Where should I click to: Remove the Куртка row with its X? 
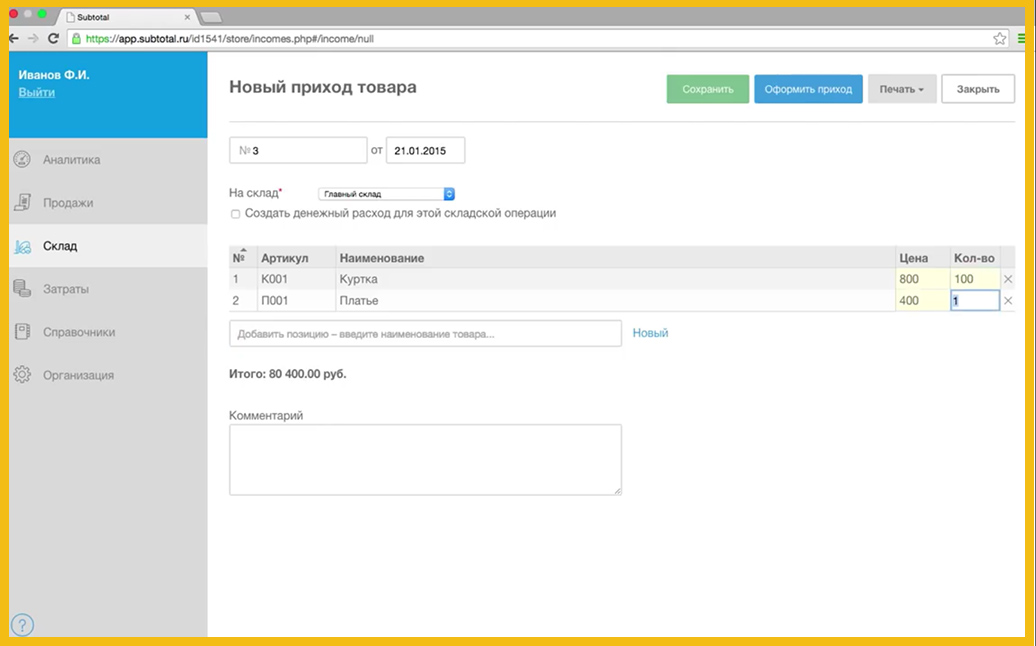tap(1007, 280)
